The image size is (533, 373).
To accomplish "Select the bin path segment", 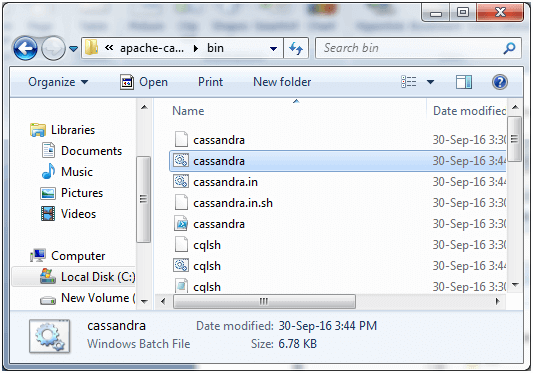I will tap(216, 48).
